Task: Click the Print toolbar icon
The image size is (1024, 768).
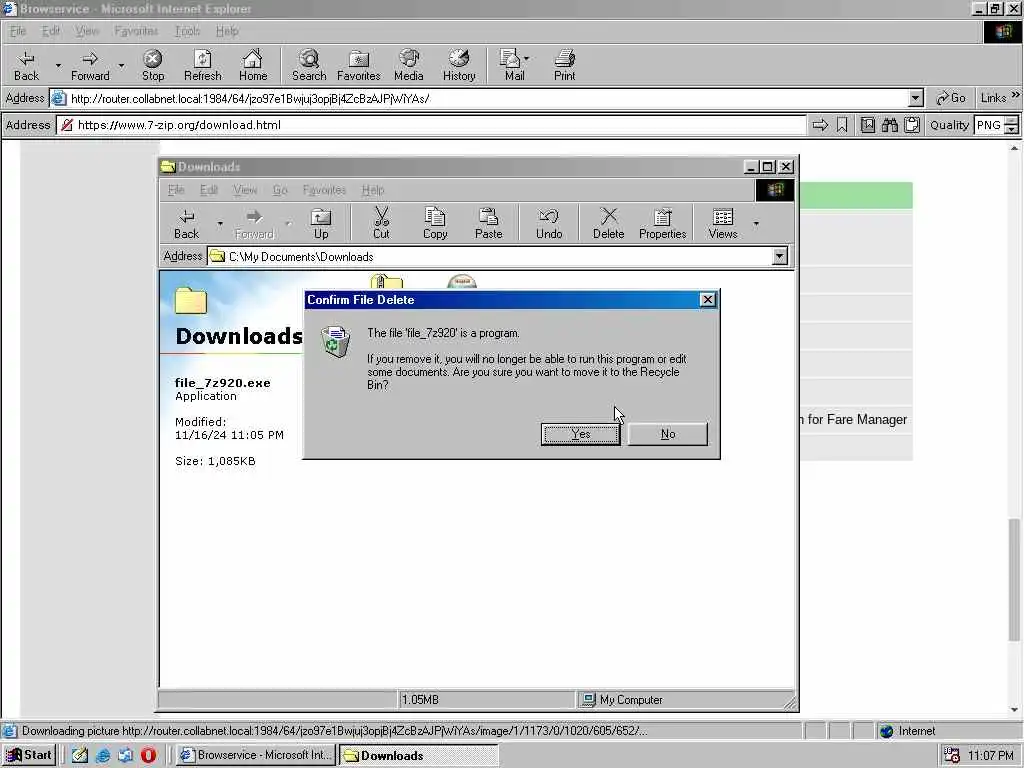Action: (565, 65)
